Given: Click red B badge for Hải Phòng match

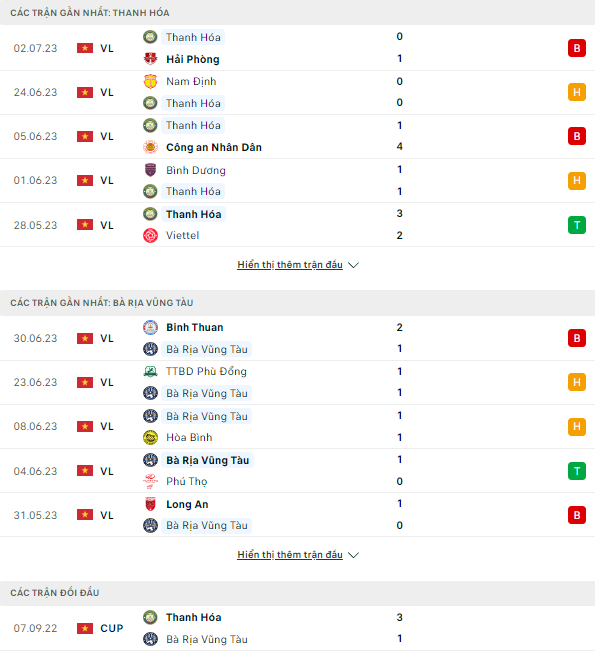Looking at the screenshot, I should click(577, 48).
